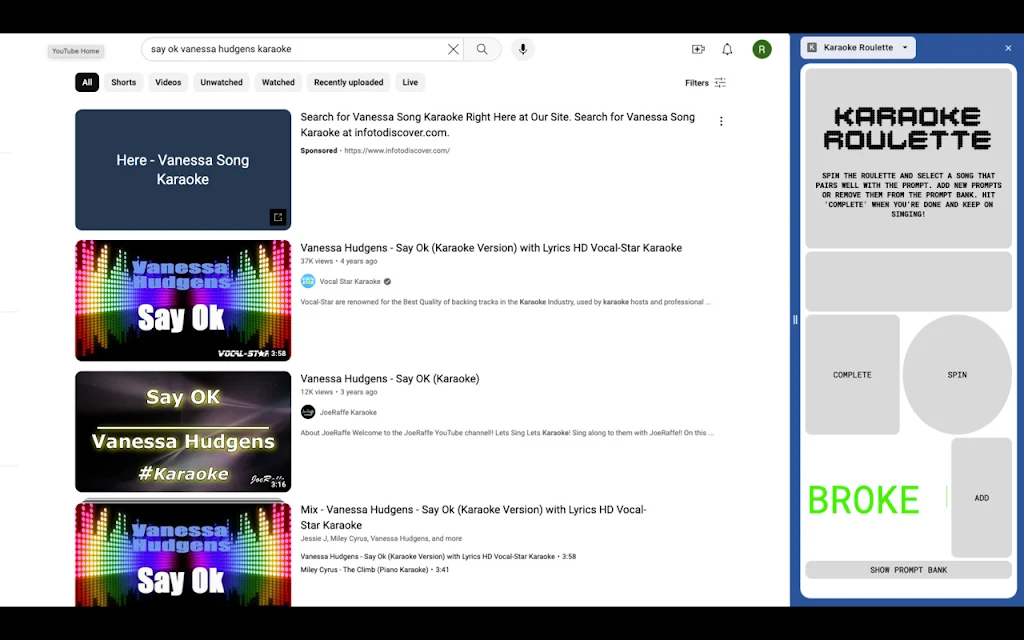The height and width of the screenshot is (640, 1024).
Task: Open the Vocal-Star Say Ok karaoke thumbnail
Action: click(183, 300)
